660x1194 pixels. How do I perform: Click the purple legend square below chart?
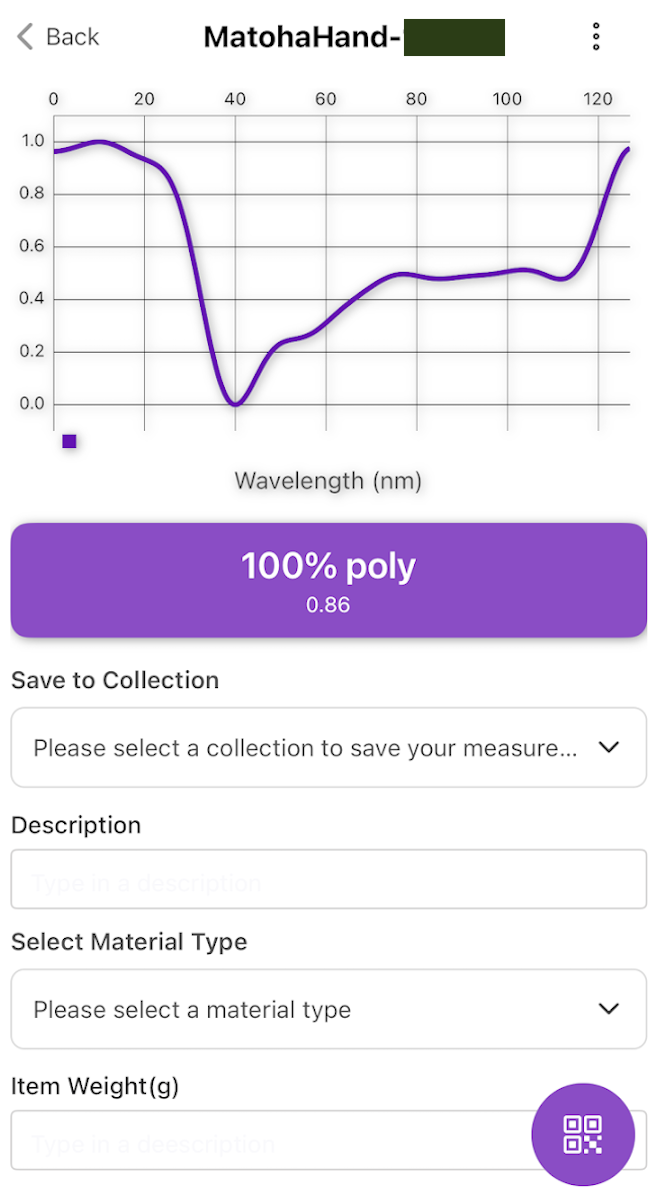click(x=69, y=441)
